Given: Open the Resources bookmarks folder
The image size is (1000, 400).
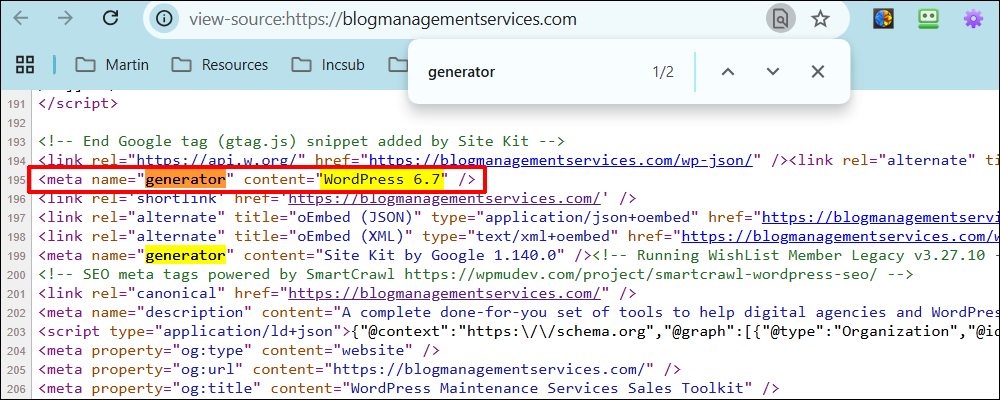Looking at the screenshot, I should [x=219, y=64].
